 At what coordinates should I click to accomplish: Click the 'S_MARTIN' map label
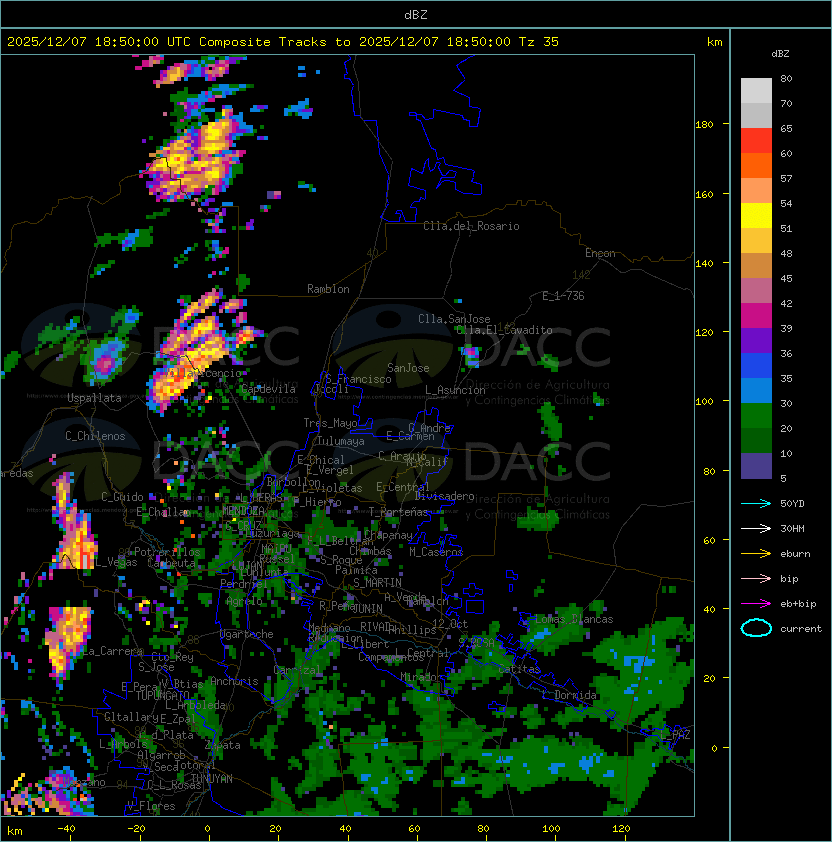click(377, 583)
